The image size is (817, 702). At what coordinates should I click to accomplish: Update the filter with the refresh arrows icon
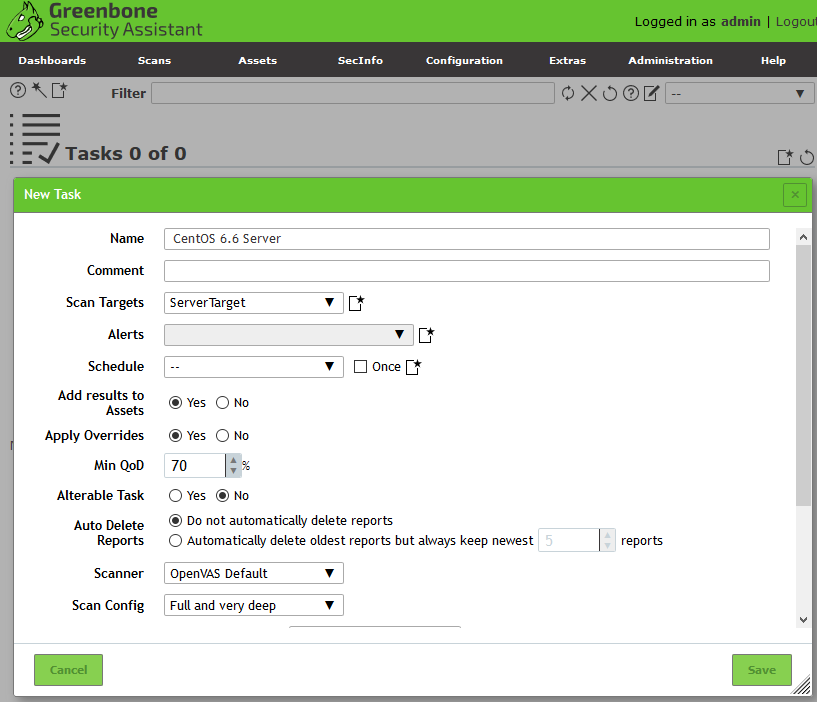click(x=568, y=93)
